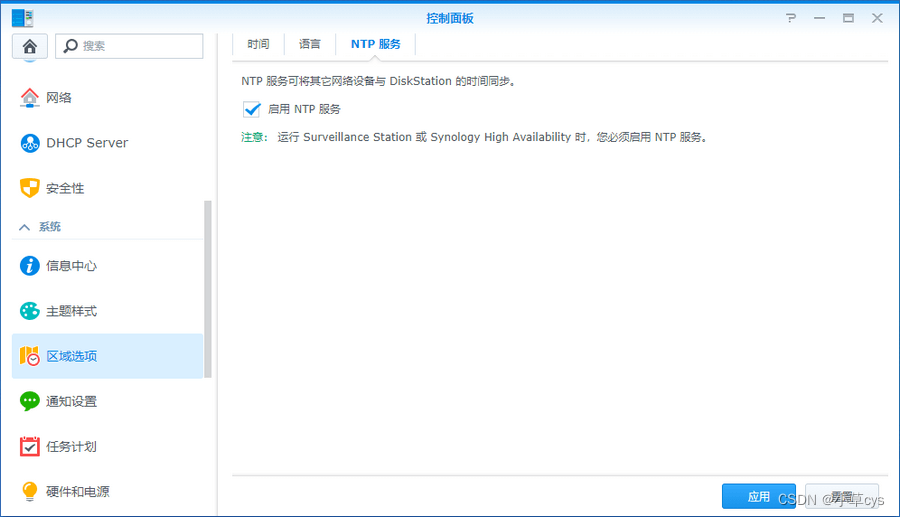Click the 应用 apply button

(x=759, y=496)
